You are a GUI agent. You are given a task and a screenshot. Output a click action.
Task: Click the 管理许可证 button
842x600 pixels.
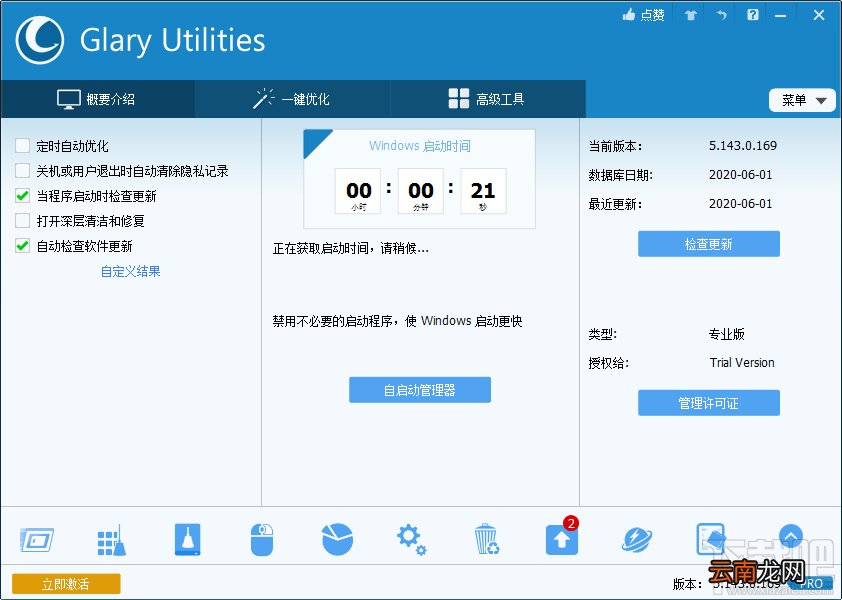(x=709, y=403)
